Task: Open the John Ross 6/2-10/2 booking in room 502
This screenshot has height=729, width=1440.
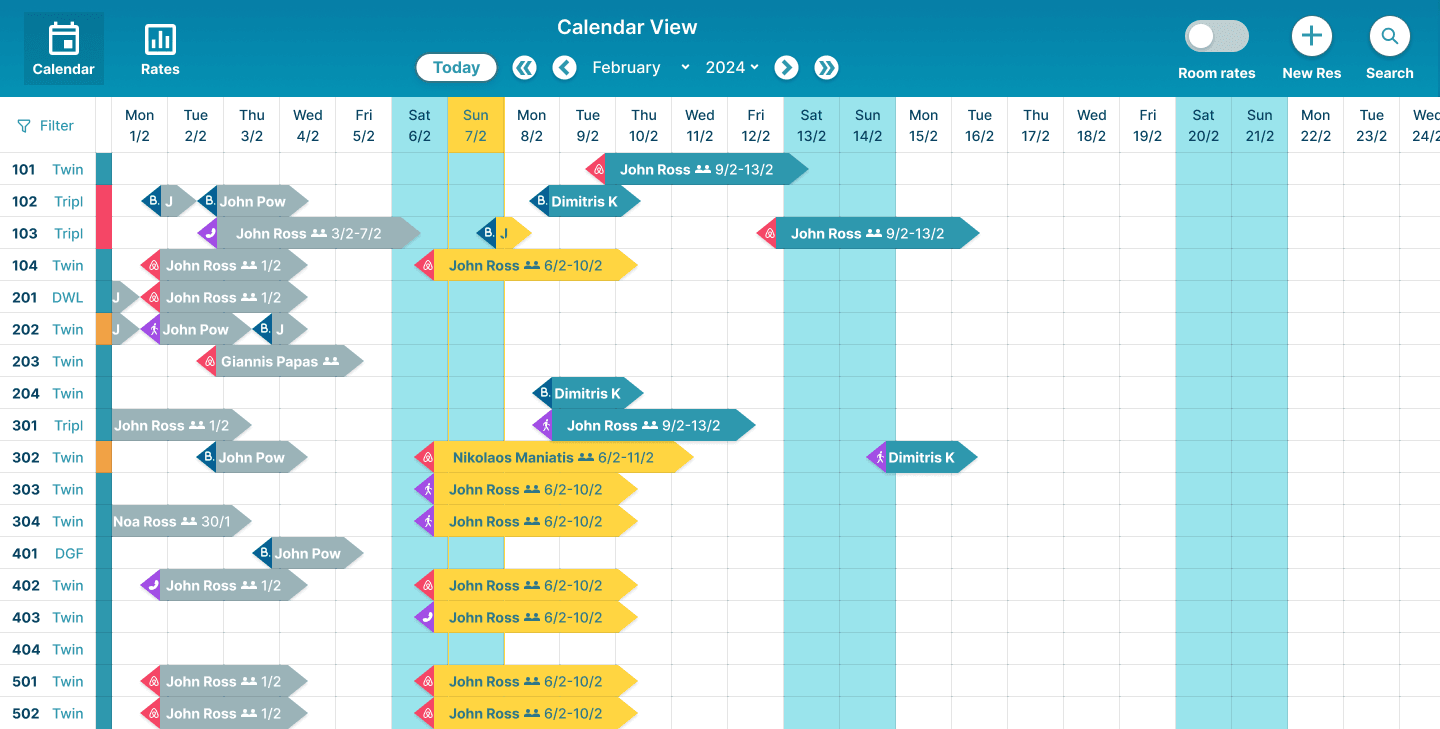Action: 526,713
